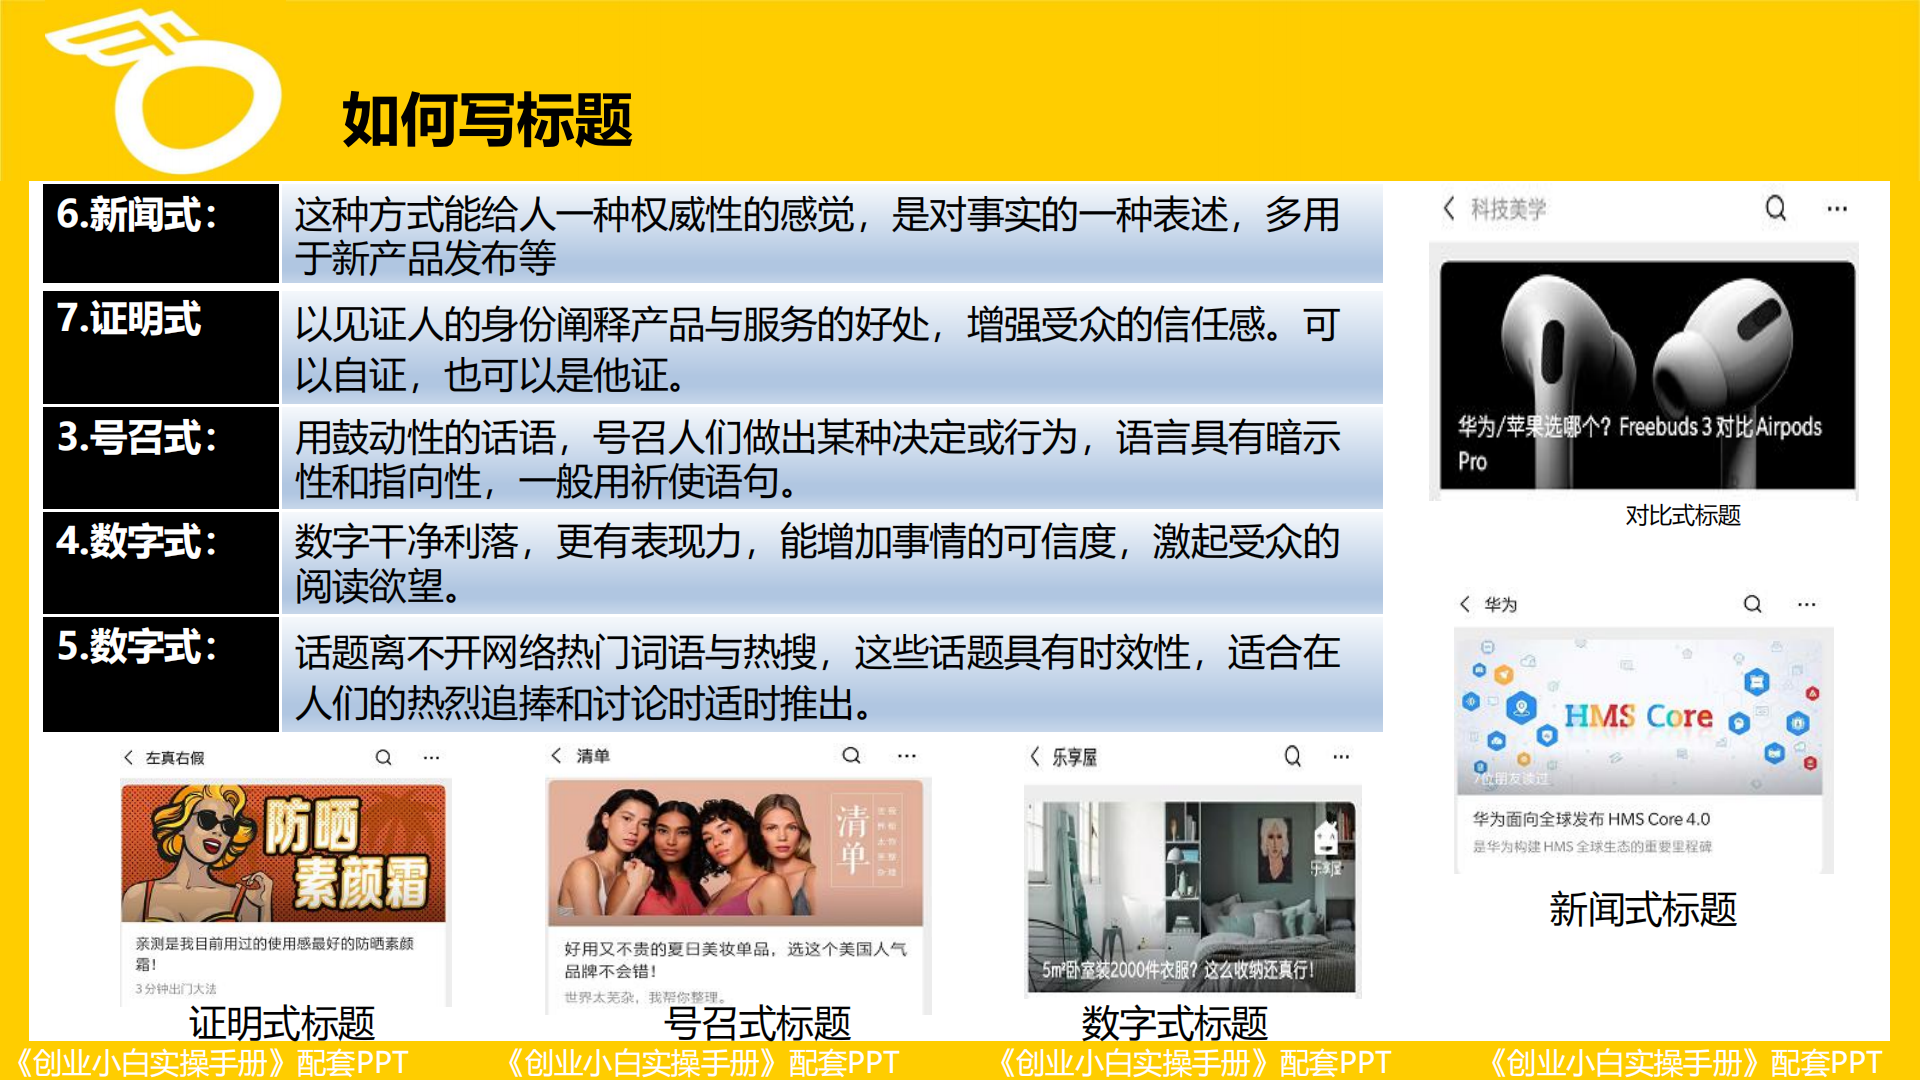The height and width of the screenshot is (1080, 1920).
Task: Click back arrow beside 乐享屋
Action: coord(1035,756)
